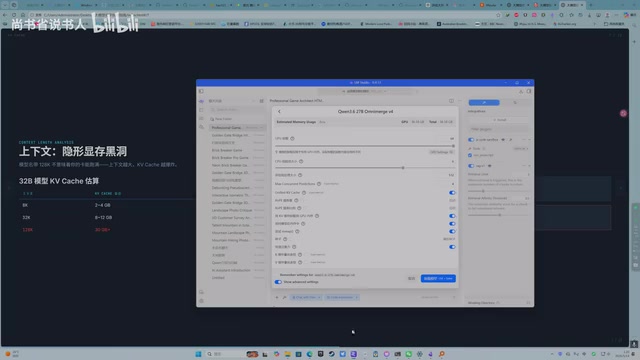640x360 pixels.
Task: Toggle the right sidebar icon in LM Studio title row
Action: (x=529, y=91)
